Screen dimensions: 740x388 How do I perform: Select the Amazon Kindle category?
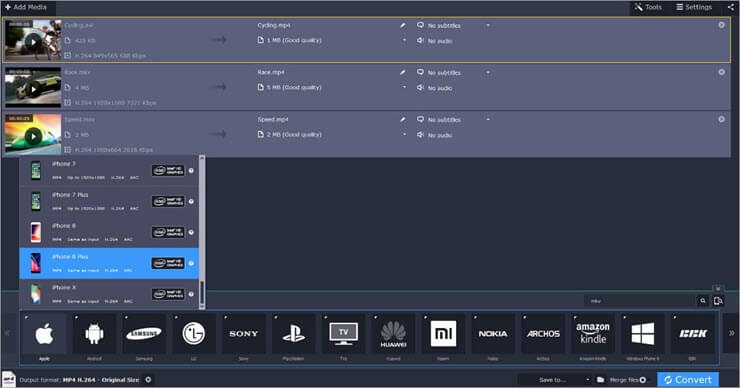(593, 334)
